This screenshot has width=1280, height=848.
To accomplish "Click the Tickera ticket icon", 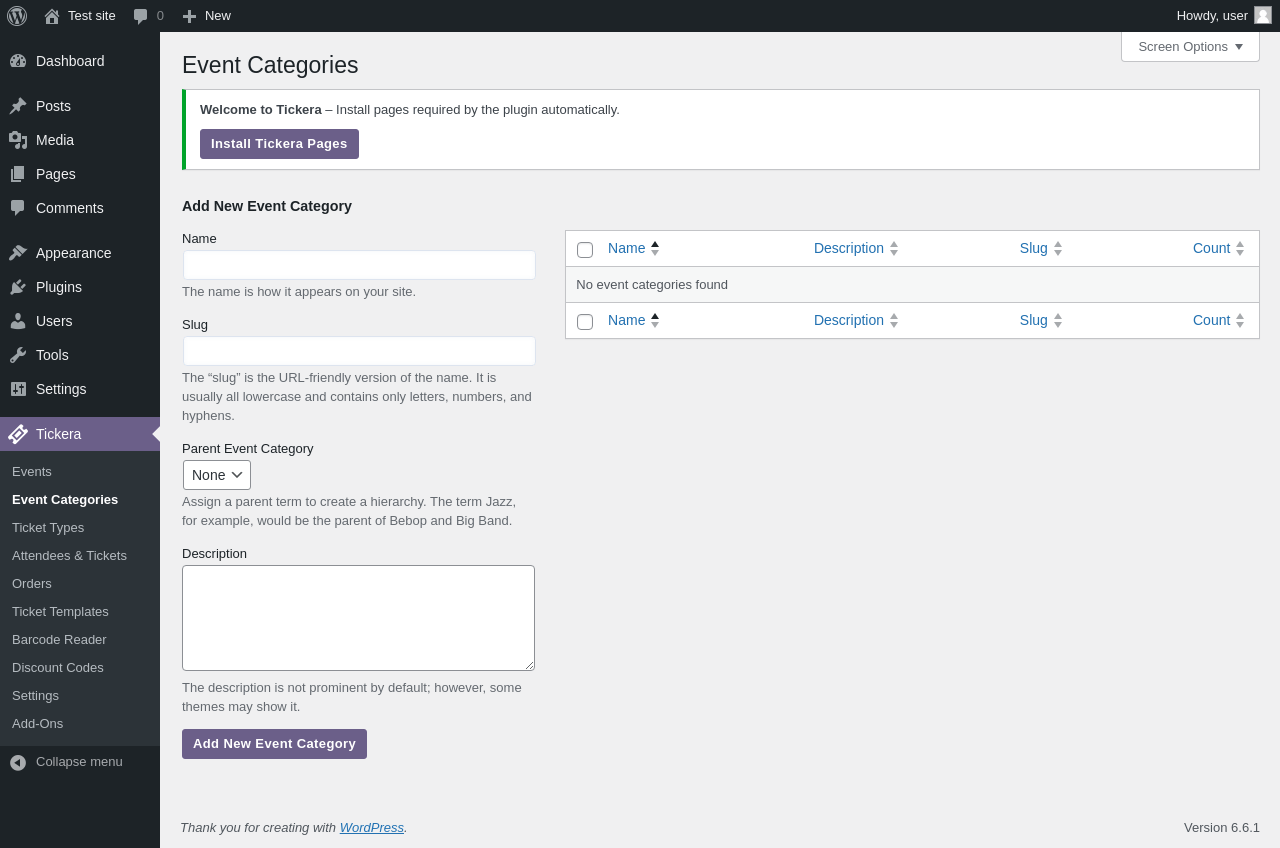I will tap(18, 434).
